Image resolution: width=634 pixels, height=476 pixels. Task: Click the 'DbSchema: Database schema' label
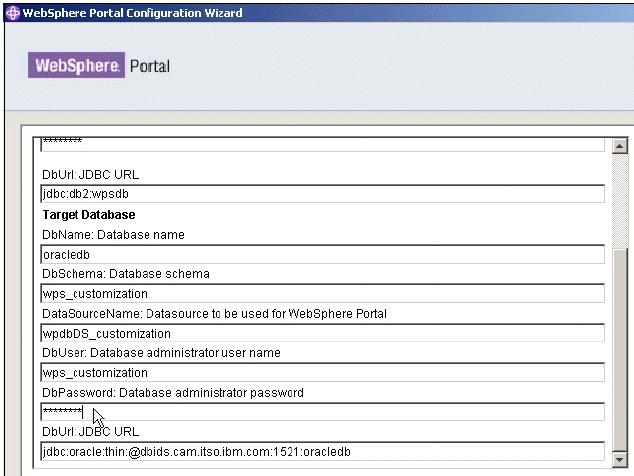(x=126, y=274)
